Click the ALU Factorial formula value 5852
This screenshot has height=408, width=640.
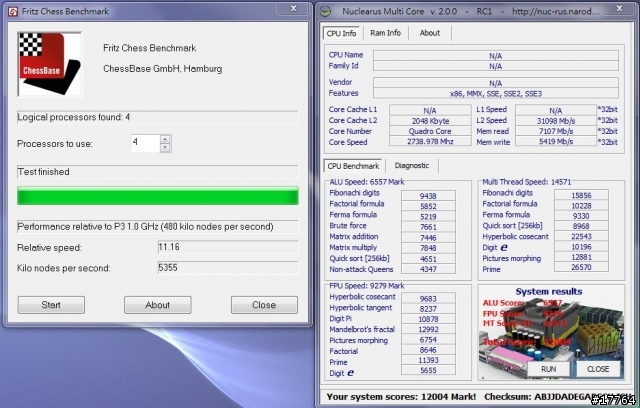tap(428, 206)
